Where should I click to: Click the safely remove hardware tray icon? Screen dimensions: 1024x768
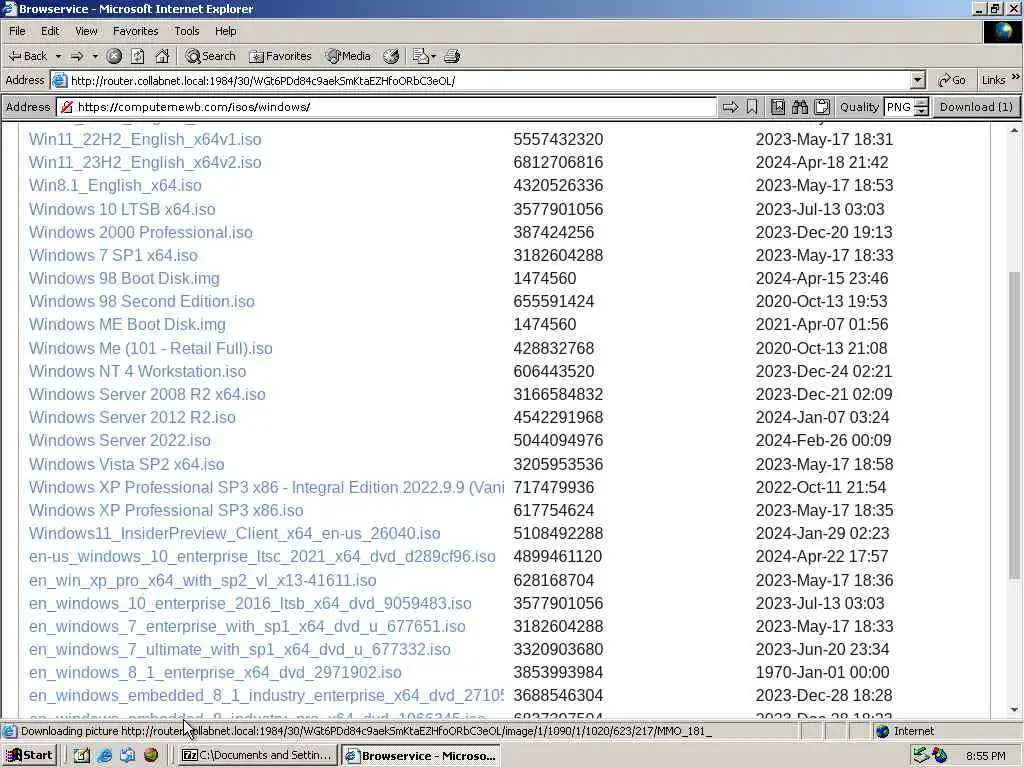[x=921, y=756]
